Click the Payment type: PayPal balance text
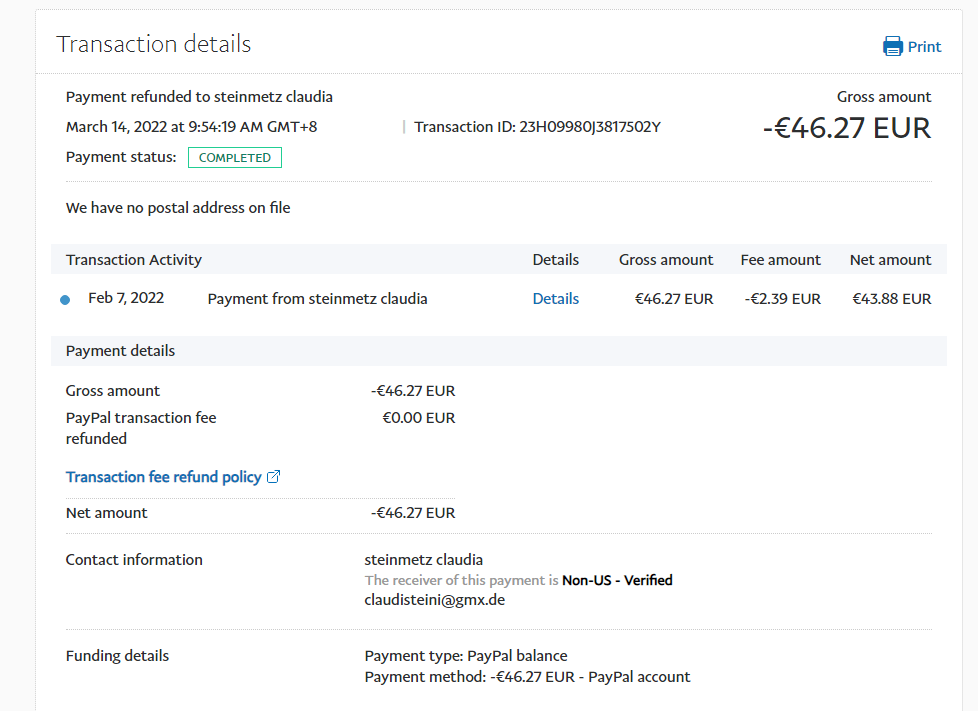 [x=466, y=656]
